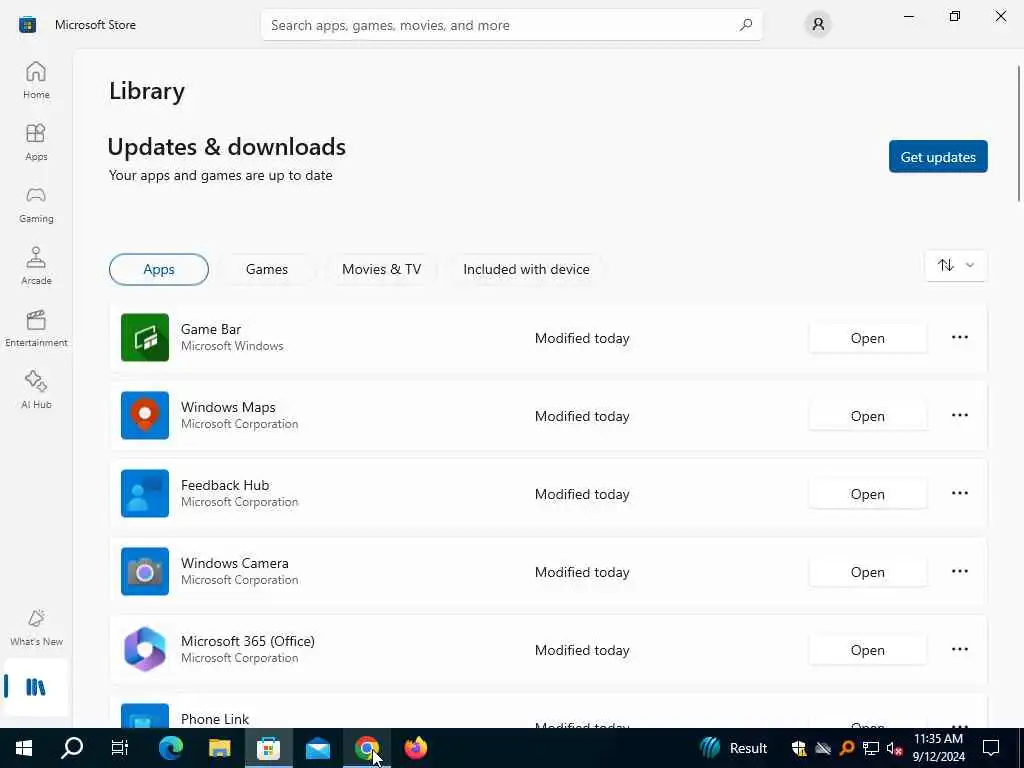Viewport: 1024px width, 768px height.
Task: Open Microsoft 365 with its Open button
Action: point(867,650)
